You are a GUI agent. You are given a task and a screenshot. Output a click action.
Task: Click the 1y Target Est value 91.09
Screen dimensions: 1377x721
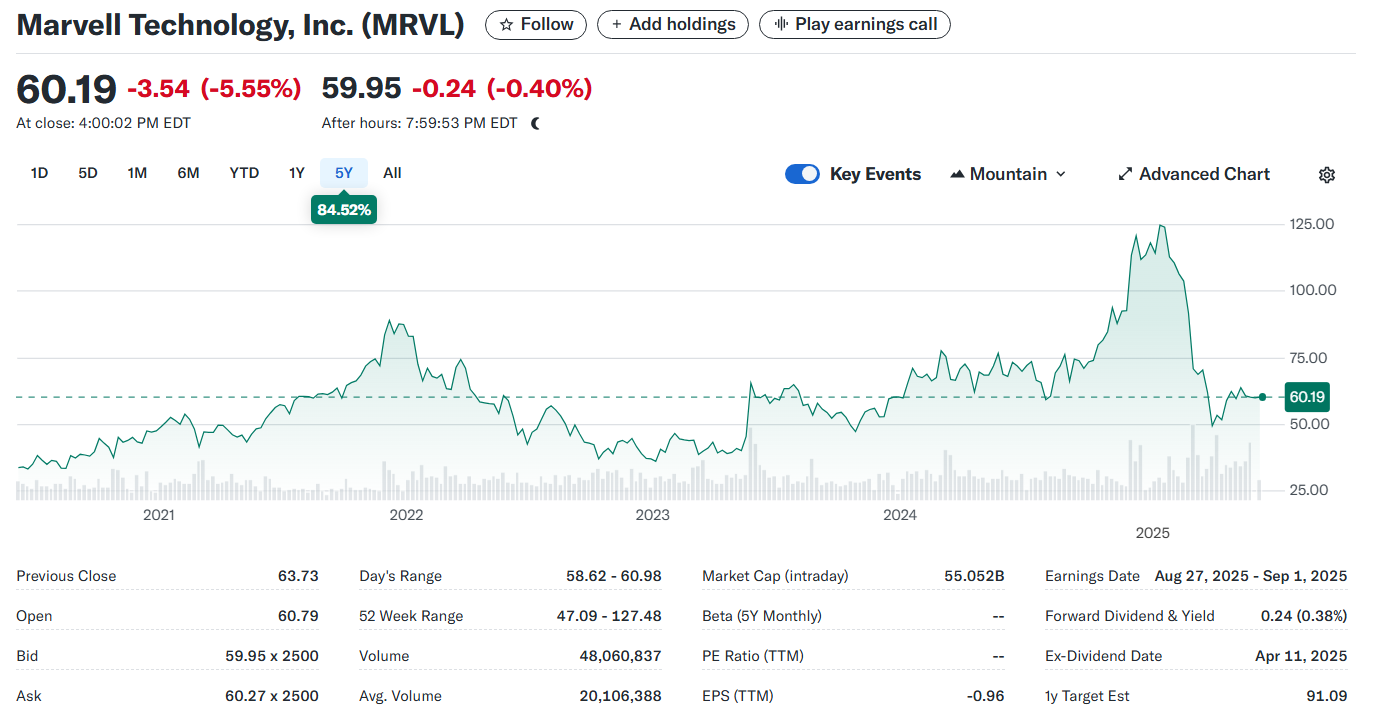[1328, 696]
